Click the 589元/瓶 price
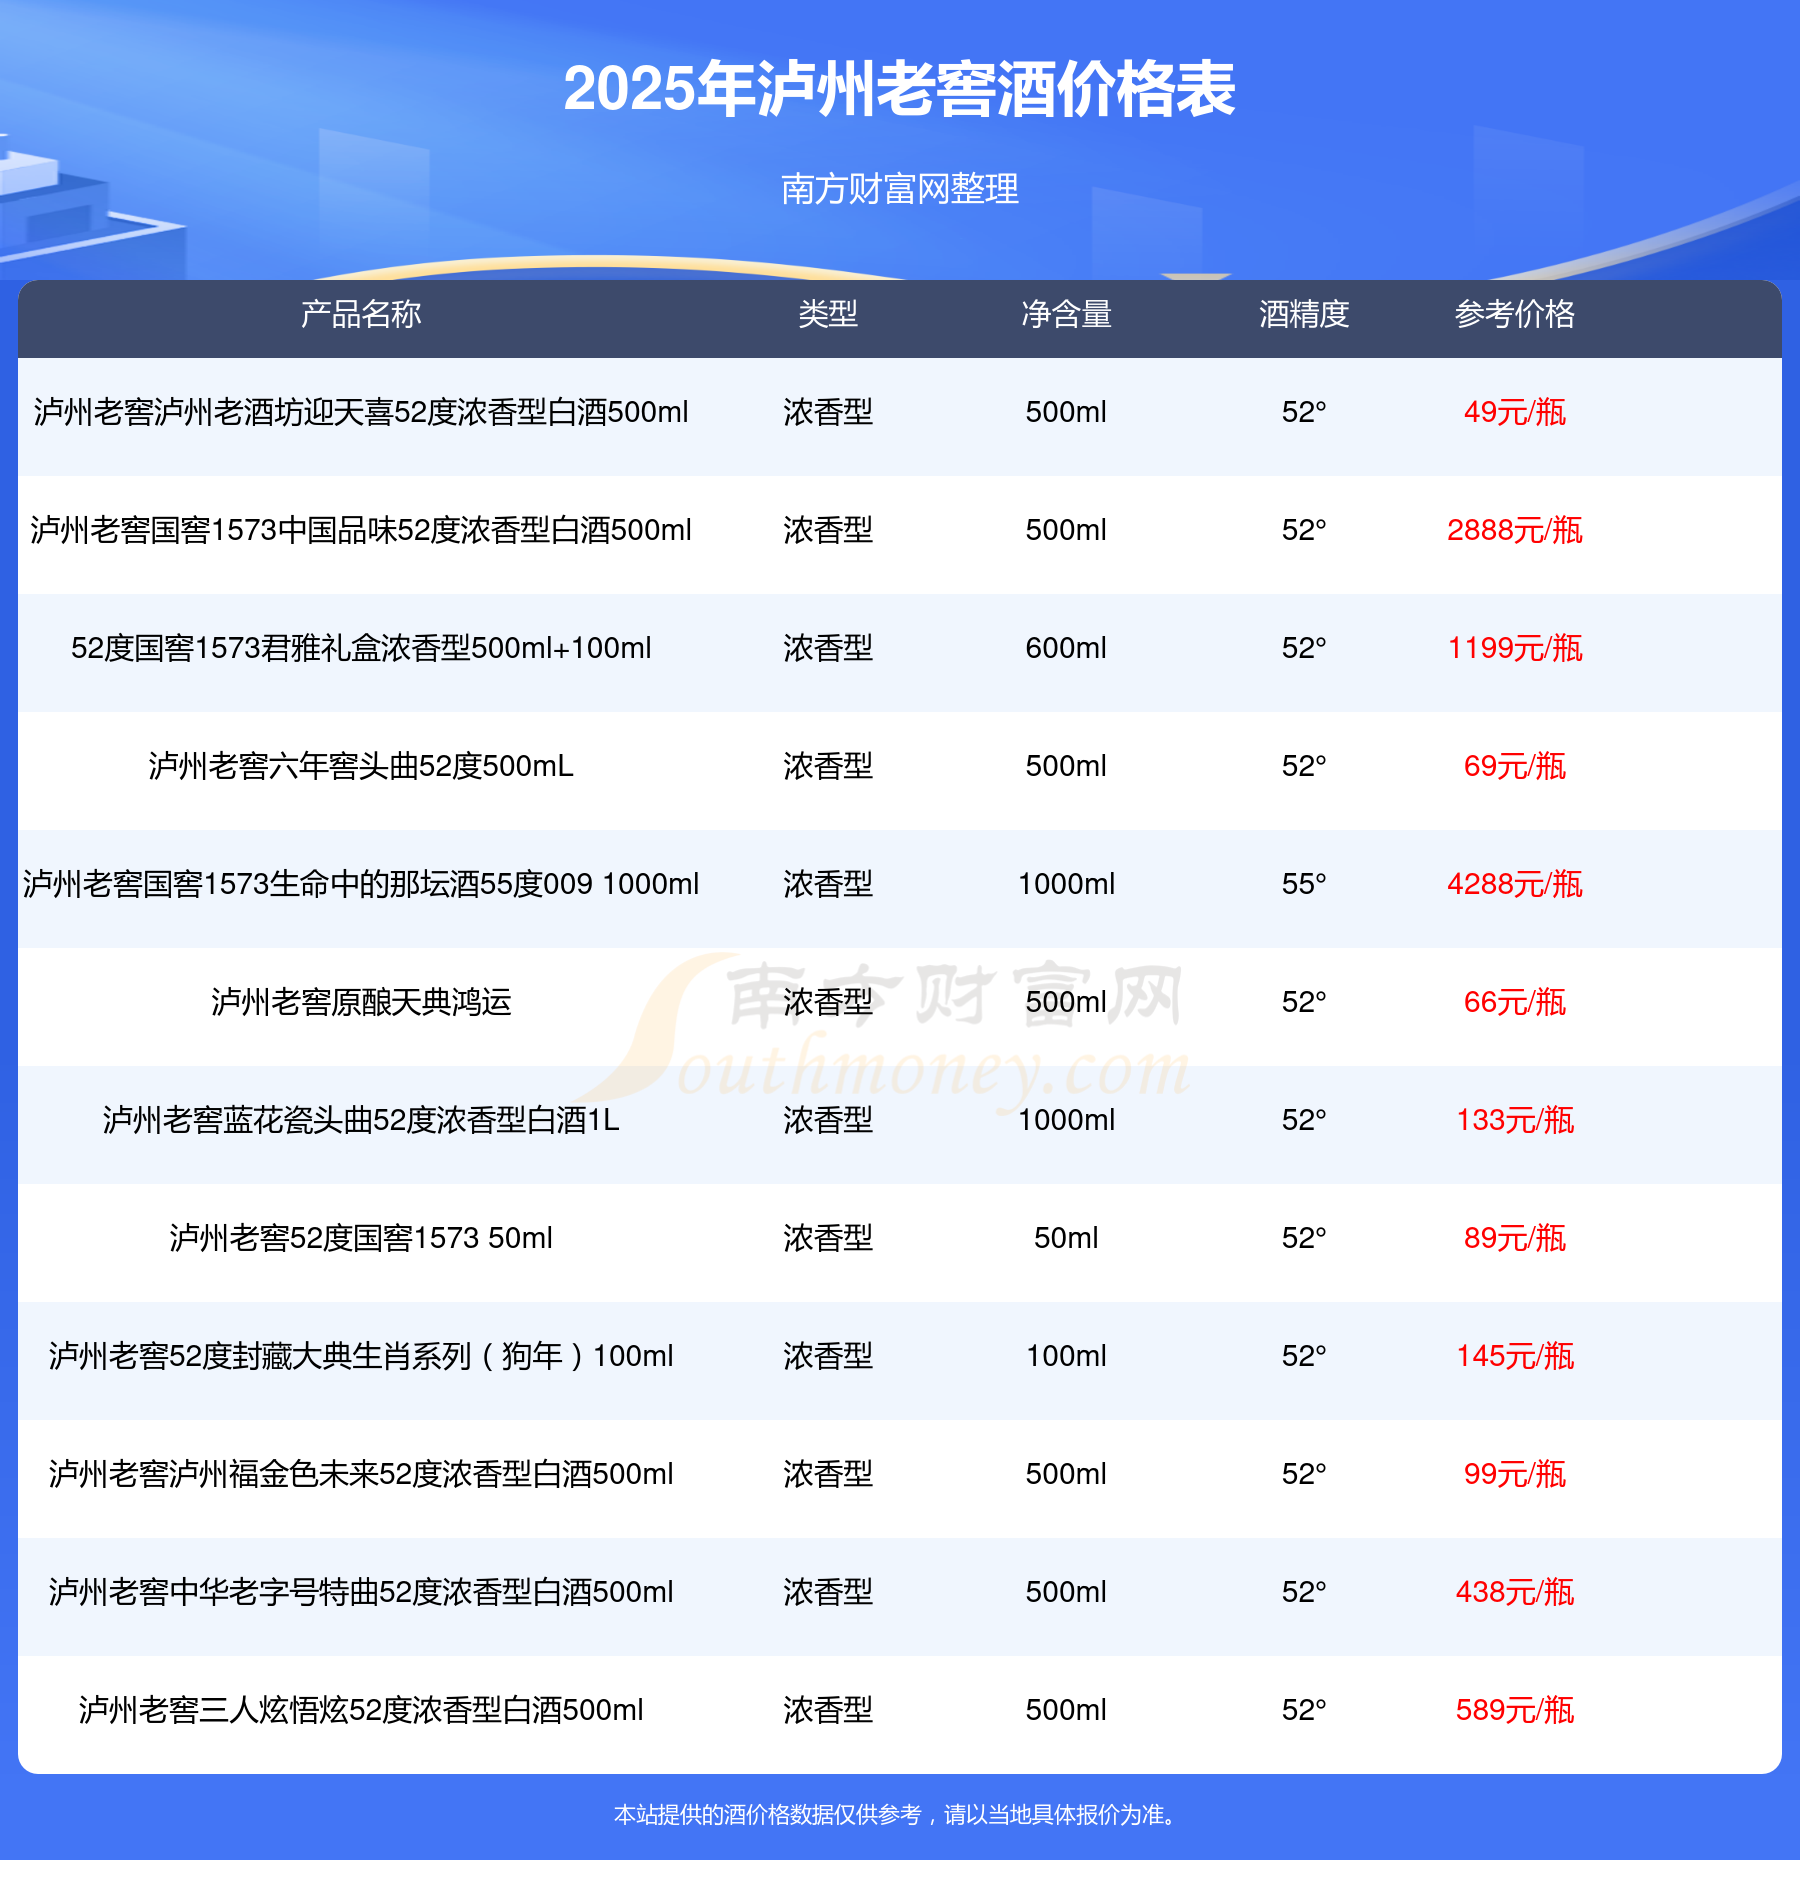This screenshot has height=1904, width=1800. [1515, 1710]
